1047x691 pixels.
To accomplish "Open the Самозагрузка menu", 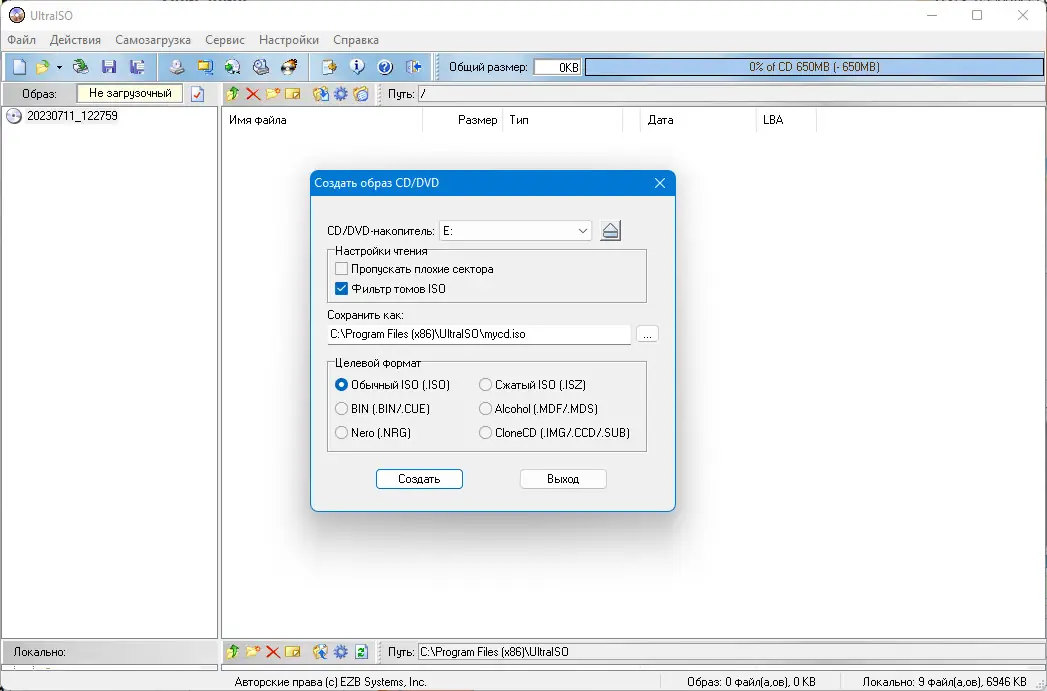I will click(153, 40).
